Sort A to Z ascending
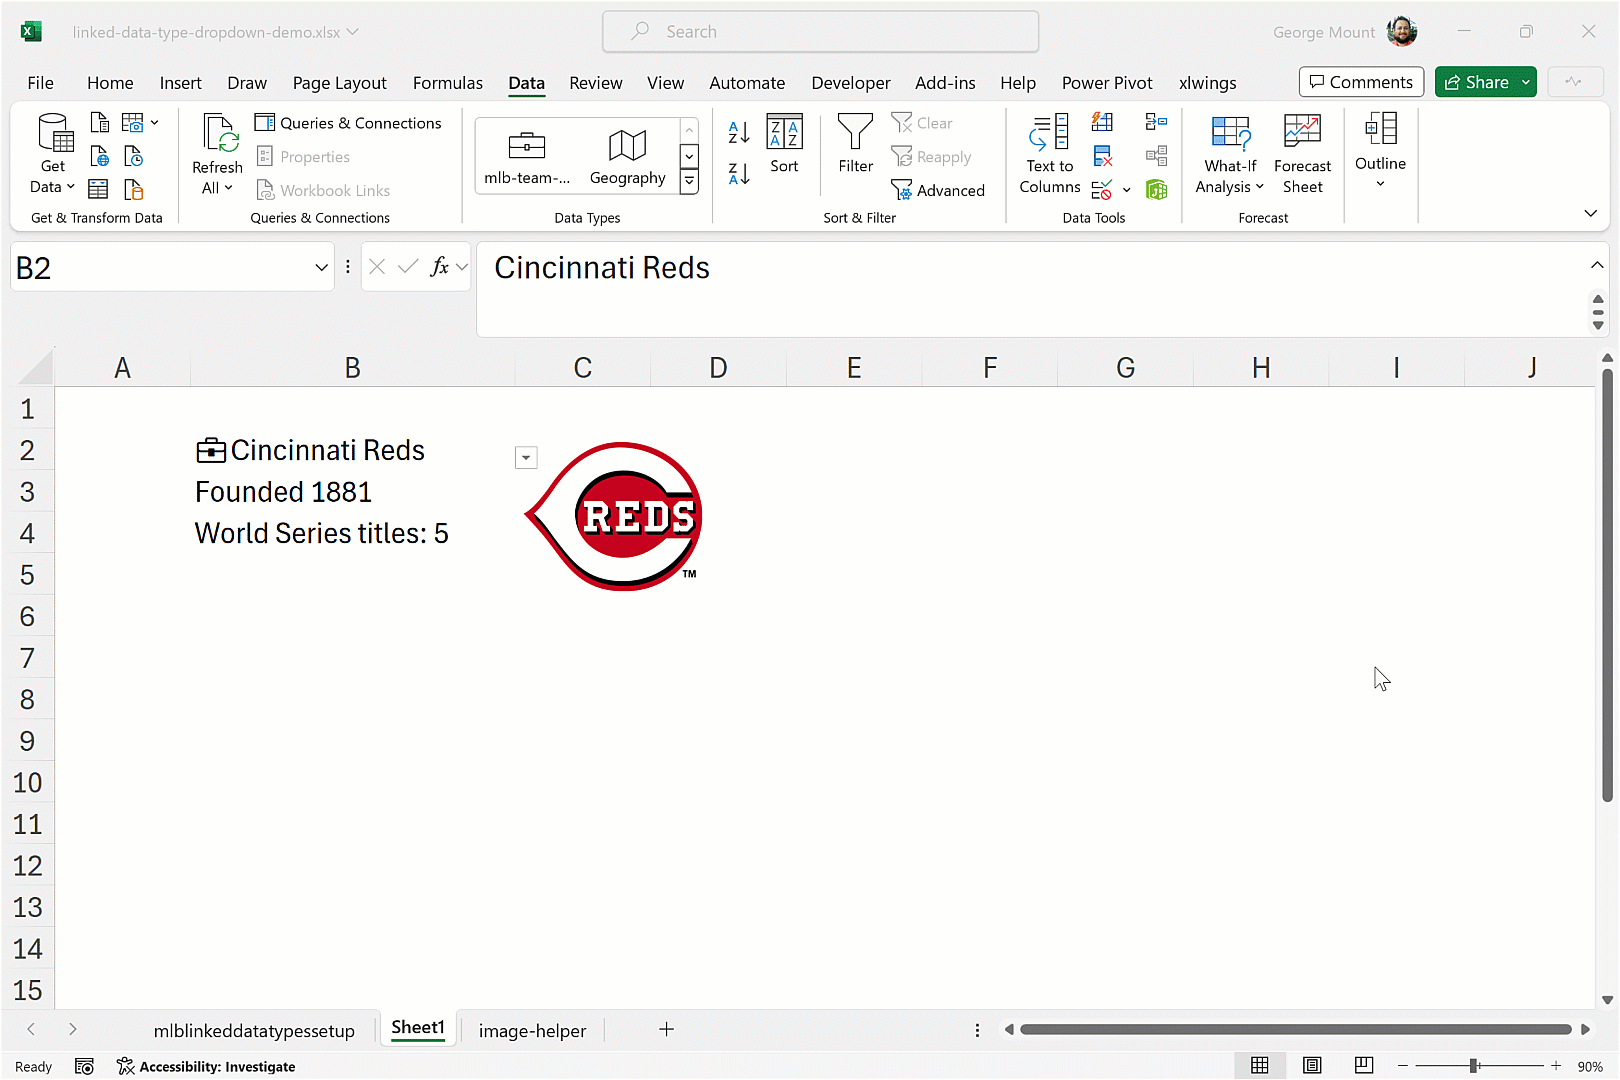The width and height of the screenshot is (1620, 1080). coord(739,132)
